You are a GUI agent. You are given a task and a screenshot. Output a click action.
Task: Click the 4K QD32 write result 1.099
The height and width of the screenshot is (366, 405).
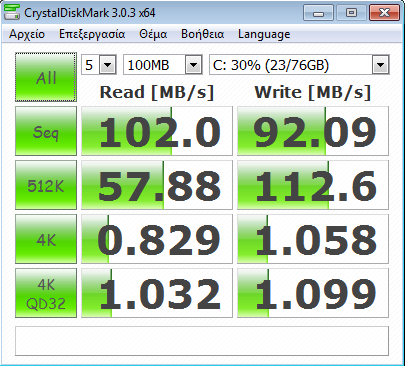click(x=313, y=293)
